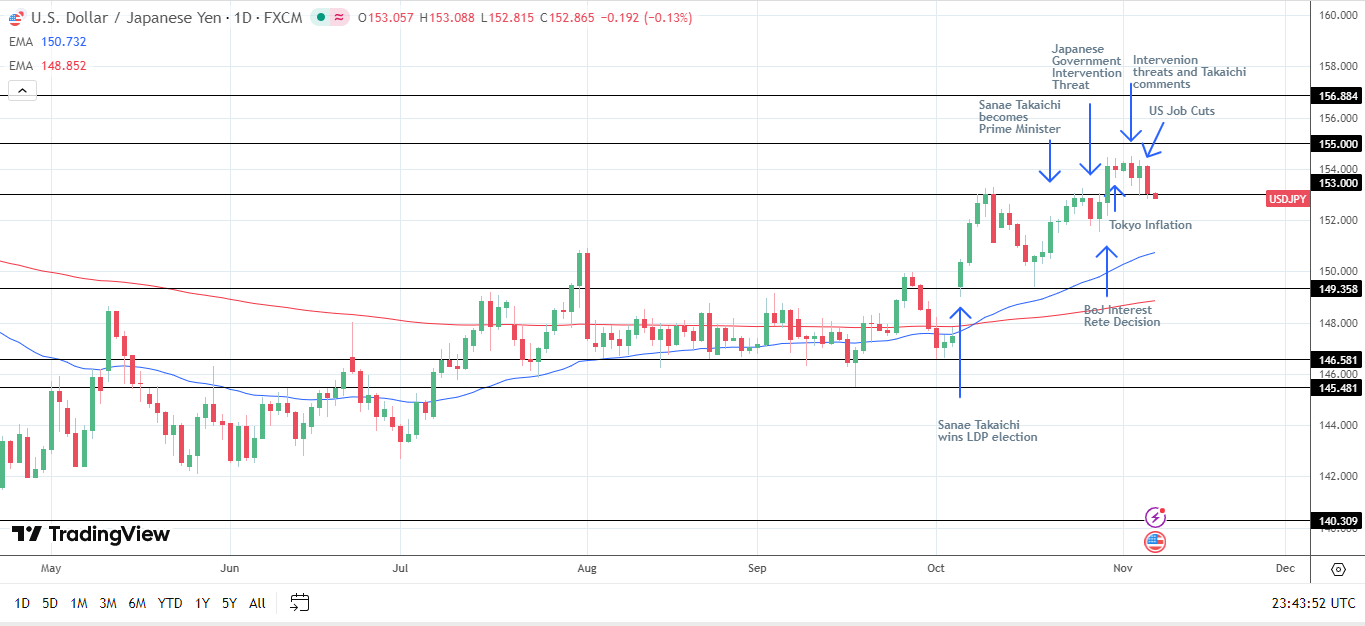Click the 6M range button
The width and height of the screenshot is (1365, 626).
click(x=137, y=603)
